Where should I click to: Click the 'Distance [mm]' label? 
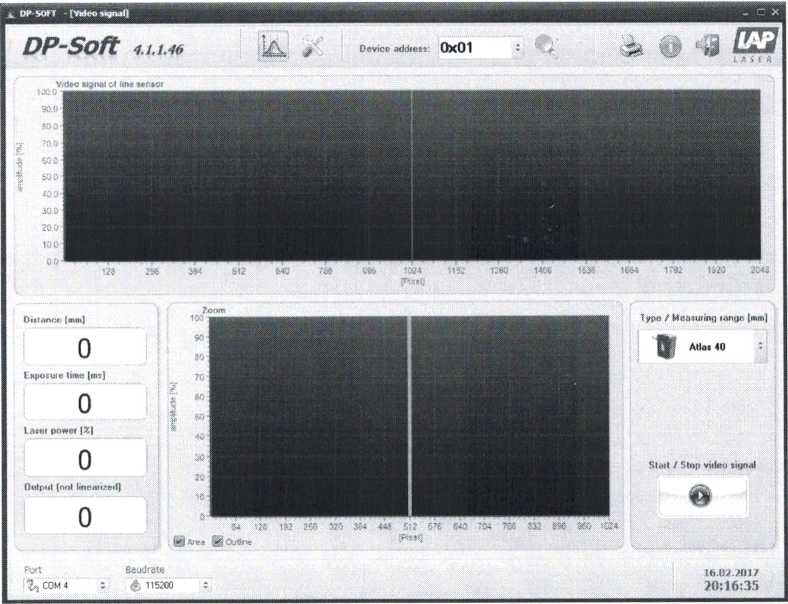coord(54,320)
